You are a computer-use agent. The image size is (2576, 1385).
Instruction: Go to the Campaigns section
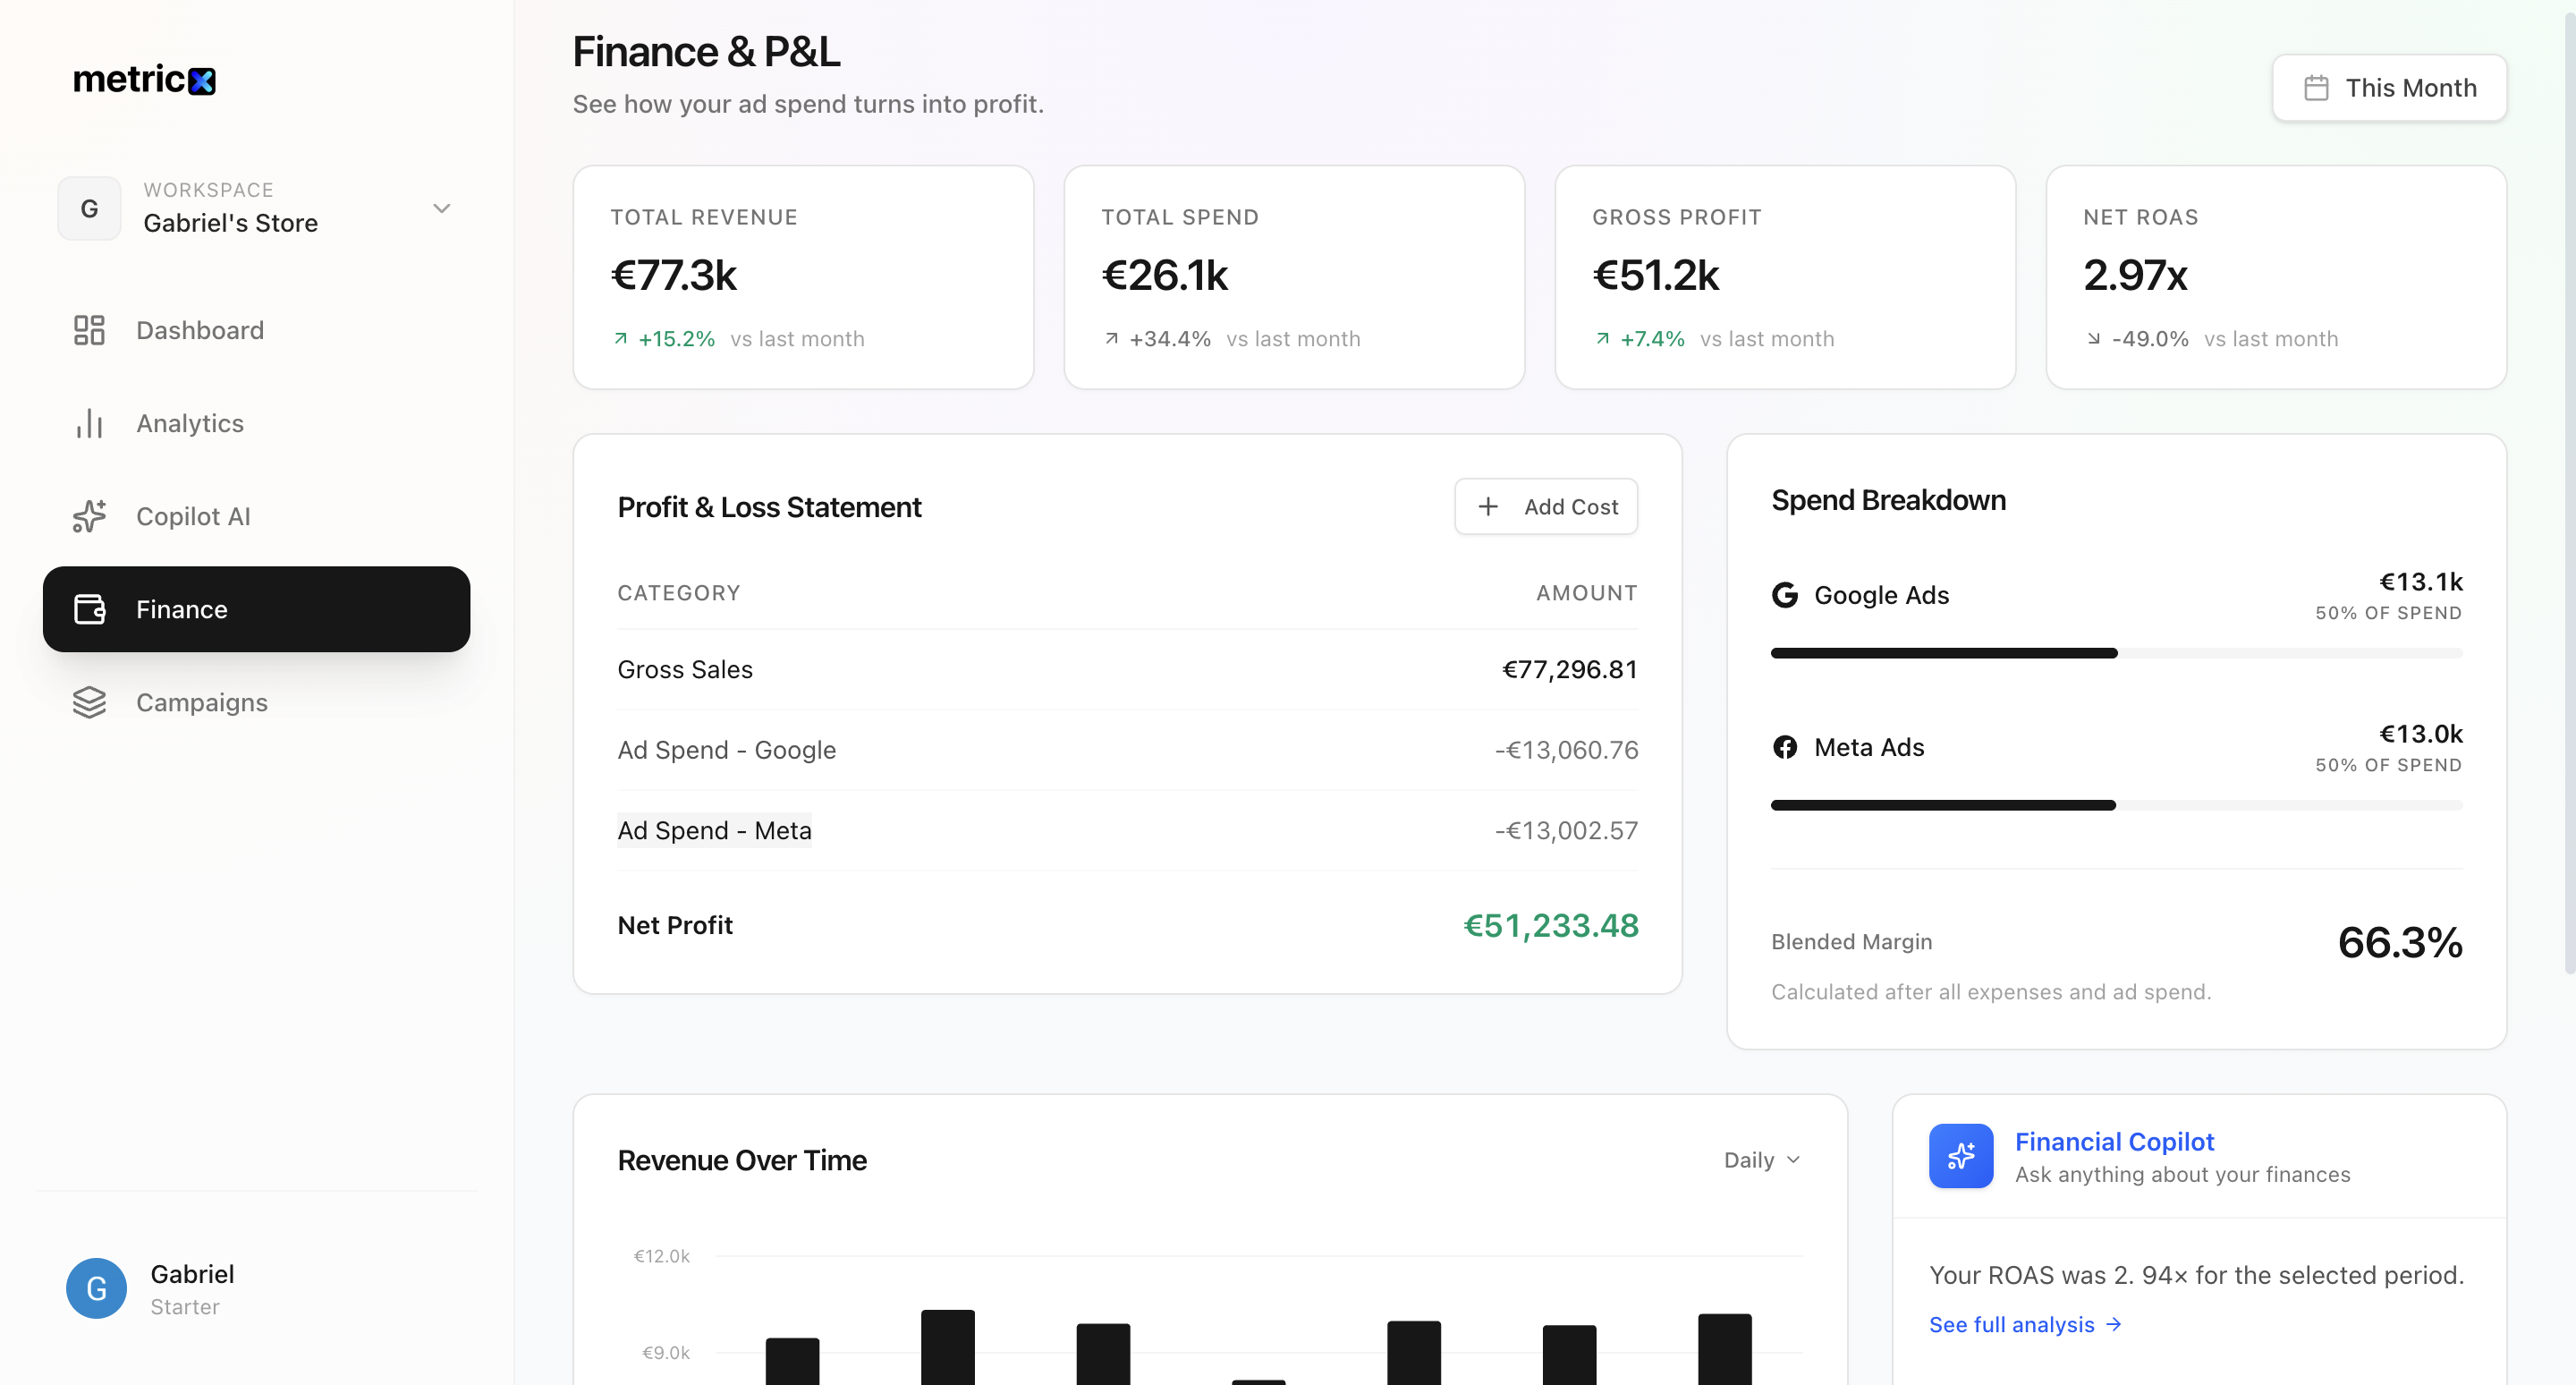tap(201, 702)
